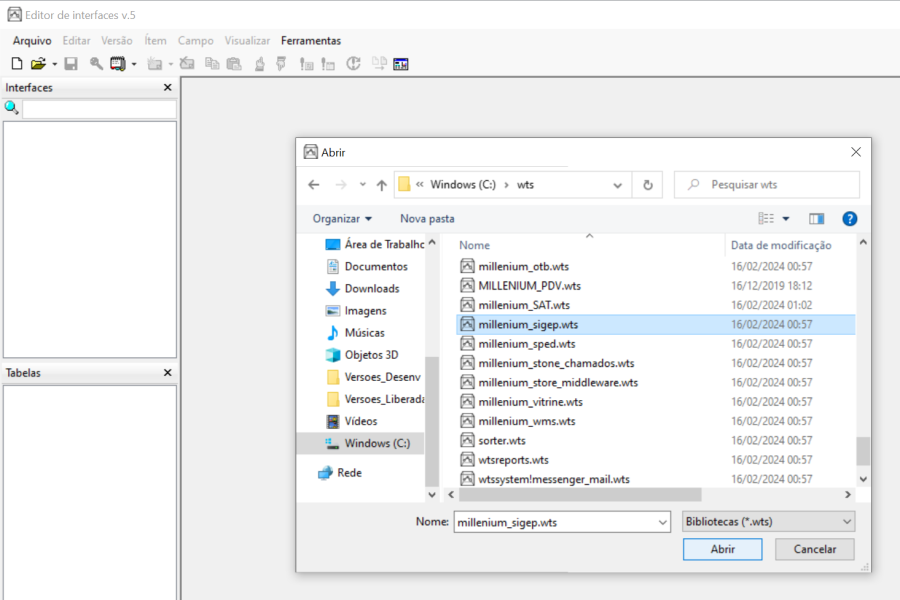The height and width of the screenshot is (600, 900).
Task: Click the Open folder toolbar icon
Action: 38,64
